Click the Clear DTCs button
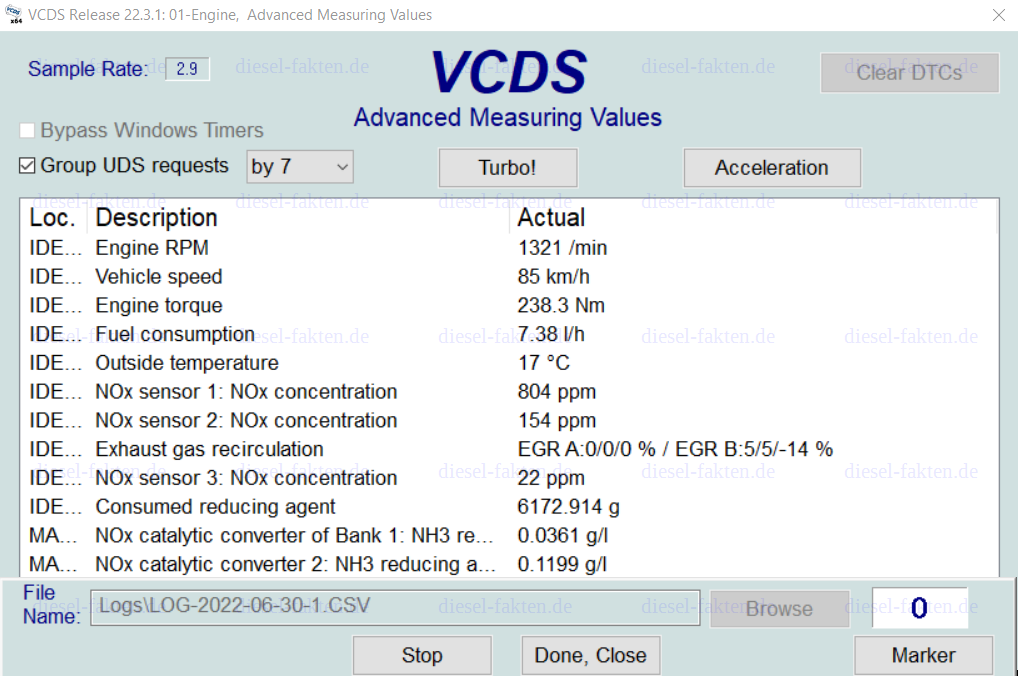Image resolution: width=1018 pixels, height=676 pixels. [x=910, y=73]
